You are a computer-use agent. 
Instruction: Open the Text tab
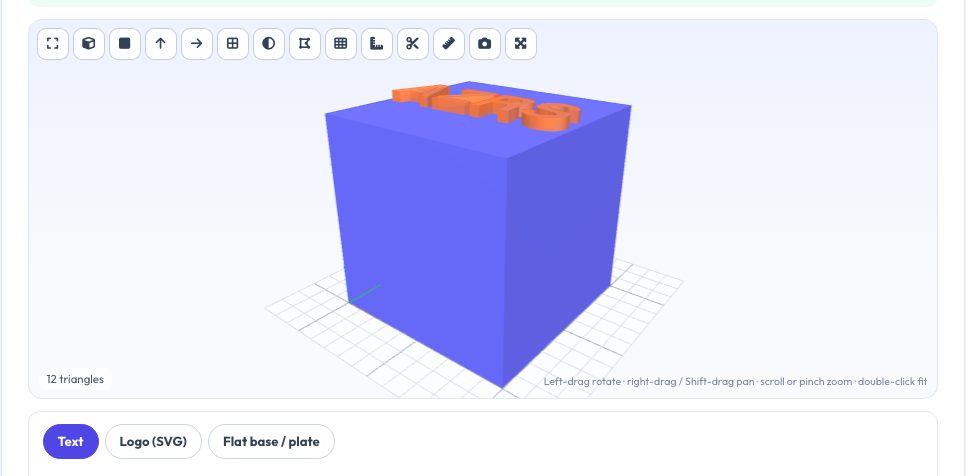click(x=71, y=442)
